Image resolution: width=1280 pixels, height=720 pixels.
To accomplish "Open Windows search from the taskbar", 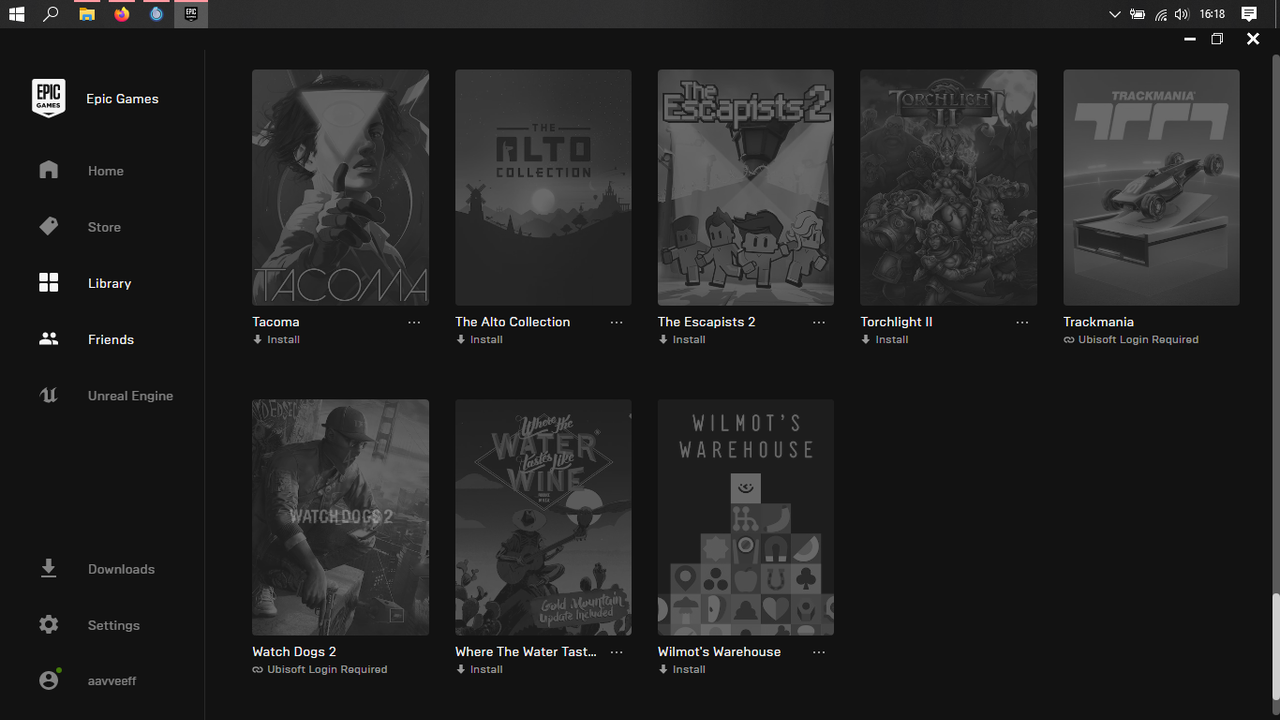I will [51, 14].
